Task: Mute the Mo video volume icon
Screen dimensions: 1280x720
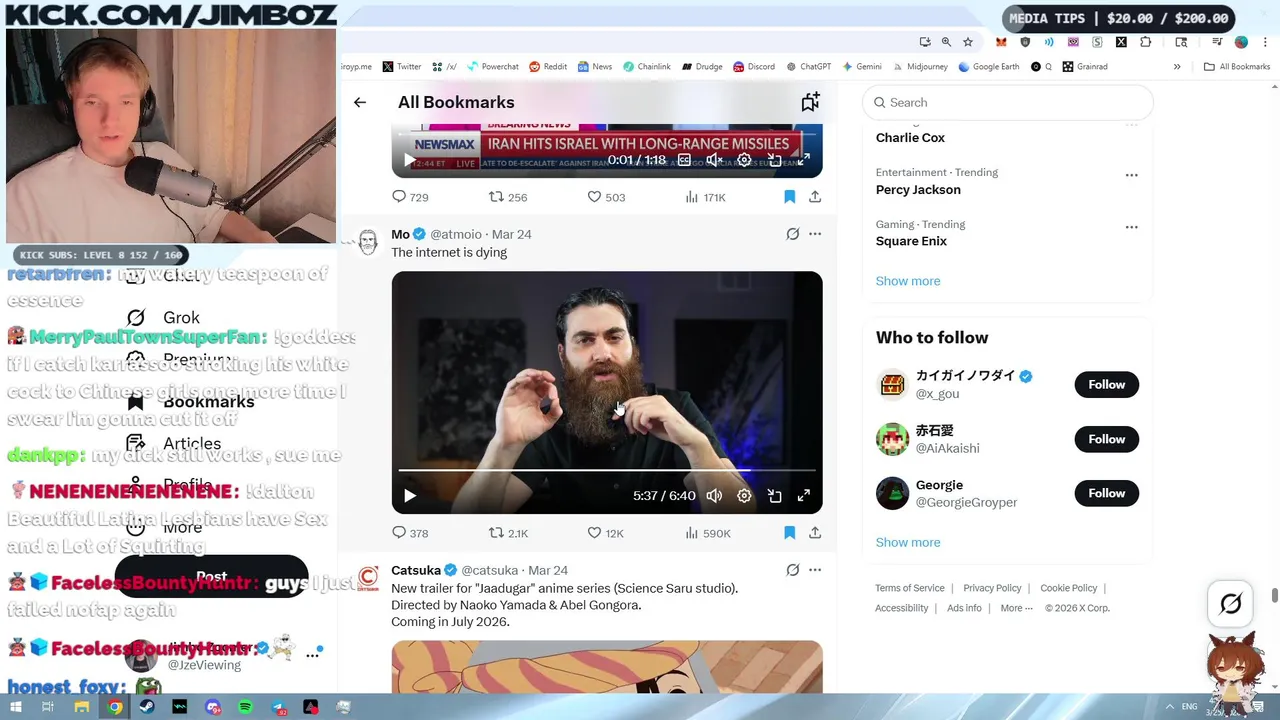Action: coord(714,496)
